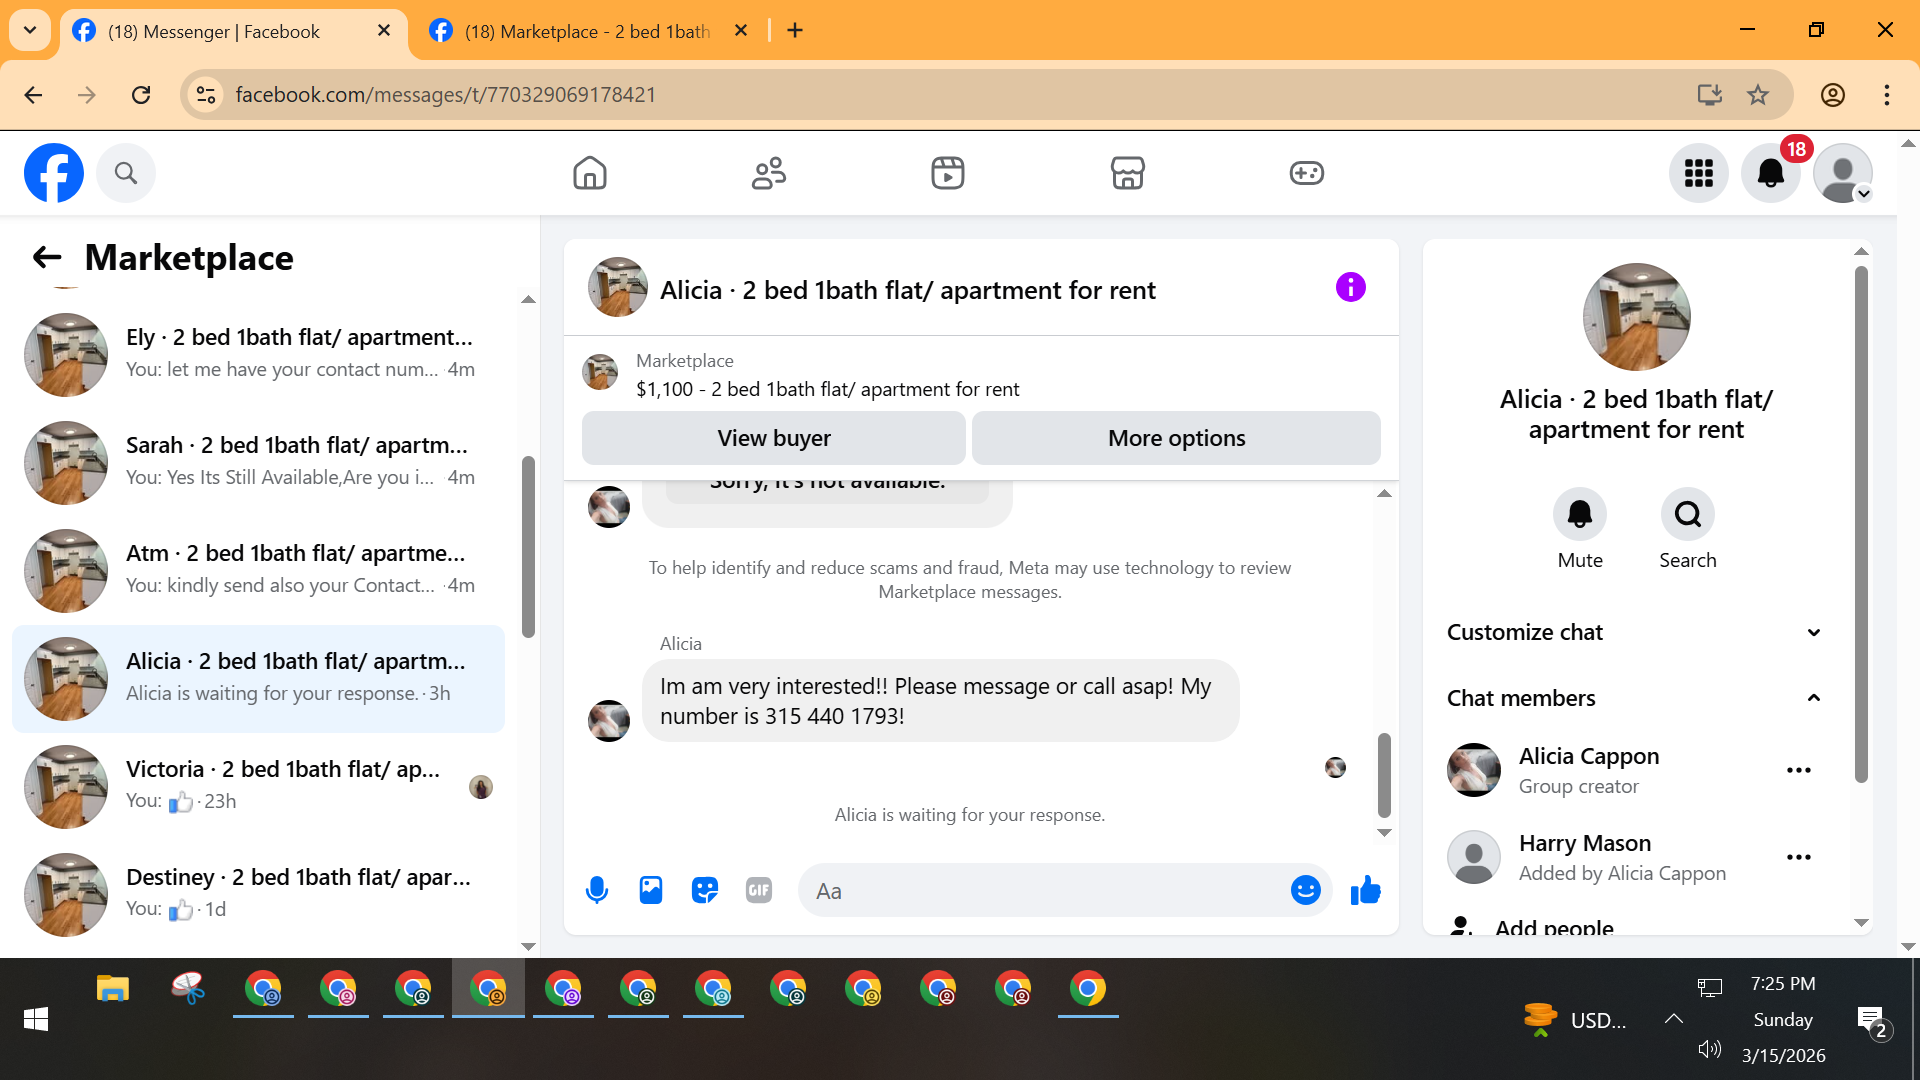Click the chat messages scrollbar thumb
The height and width of the screenshot is (1080, 1920).
pos(1384,775)
